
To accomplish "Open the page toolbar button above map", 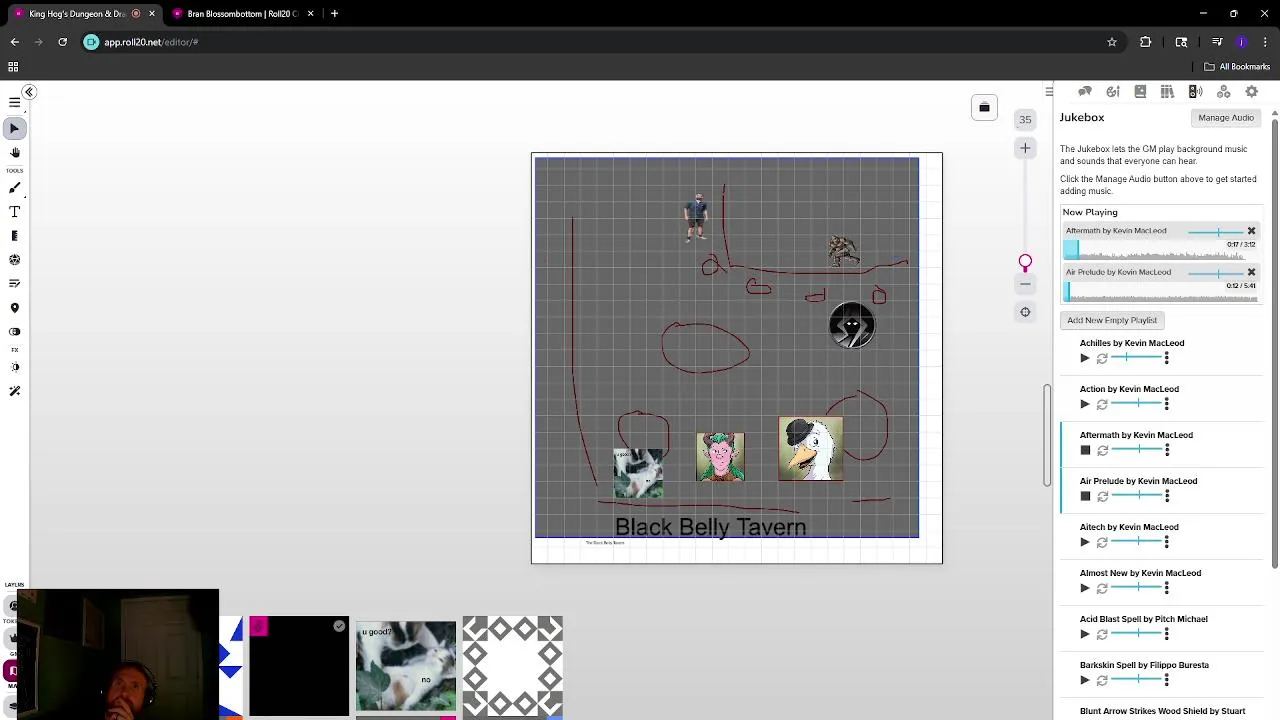I will 984,108.
